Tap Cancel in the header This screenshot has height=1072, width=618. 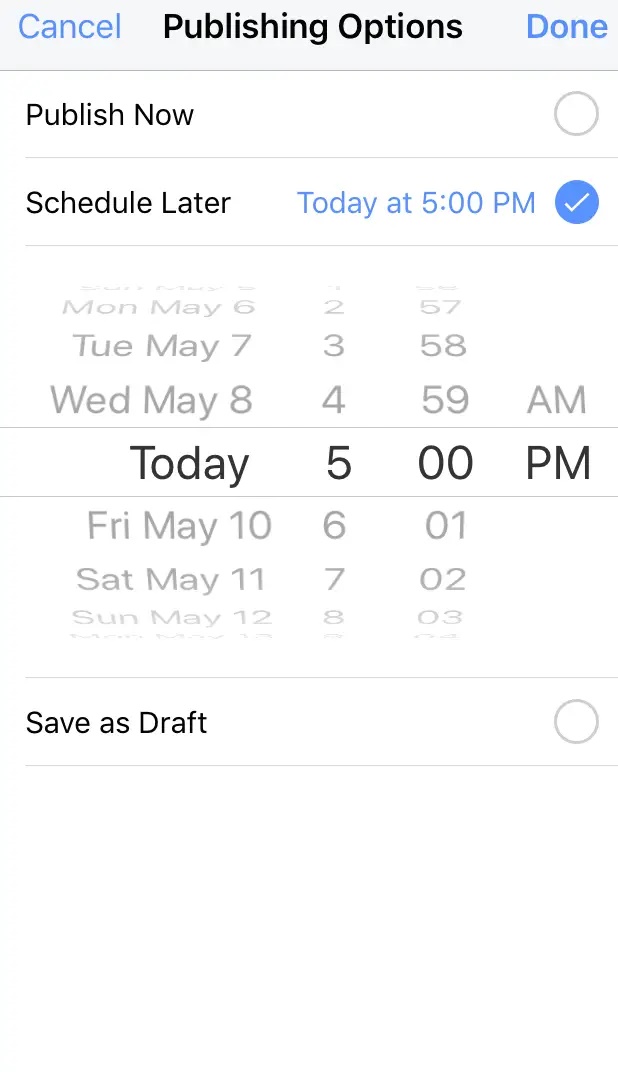70,27
